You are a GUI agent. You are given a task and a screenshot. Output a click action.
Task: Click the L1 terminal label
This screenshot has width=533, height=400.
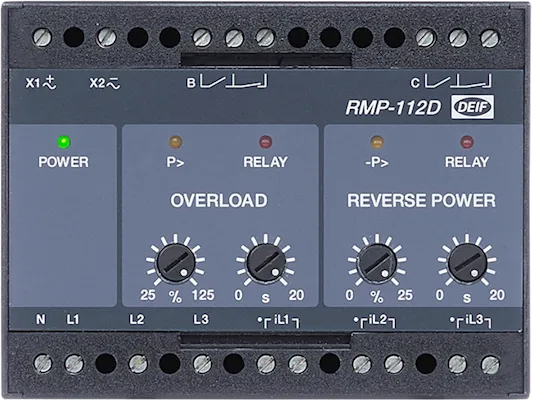click(73, 319)
